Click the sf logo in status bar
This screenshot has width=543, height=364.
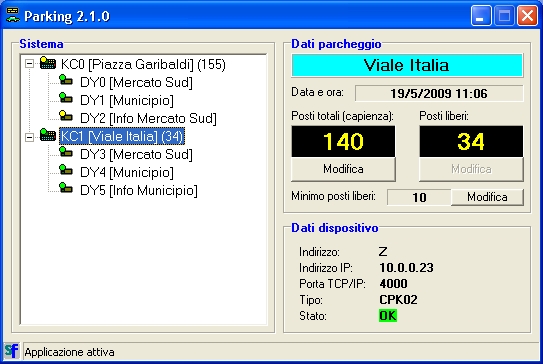click(x=11, y=351)
